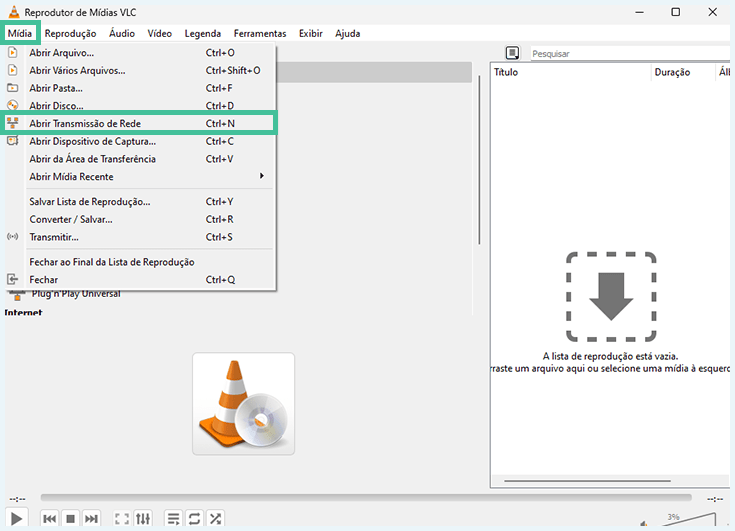Click the Abrir Disco disc icon
The width and height of the screenshot is (735, 531).
[x=13, y=105]
